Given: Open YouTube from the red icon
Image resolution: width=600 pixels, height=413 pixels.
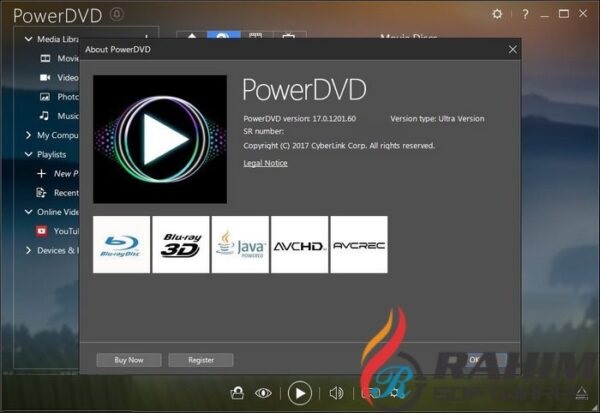Looking at the screenshot, I should click(41, 231).
